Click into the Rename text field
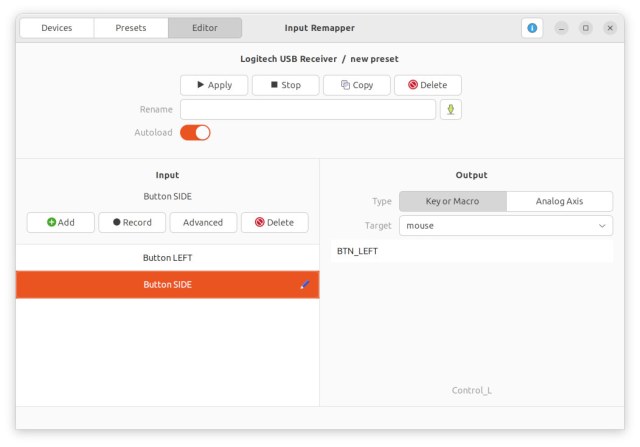Viewport: 640px width, 447px height. coord(308,109)
